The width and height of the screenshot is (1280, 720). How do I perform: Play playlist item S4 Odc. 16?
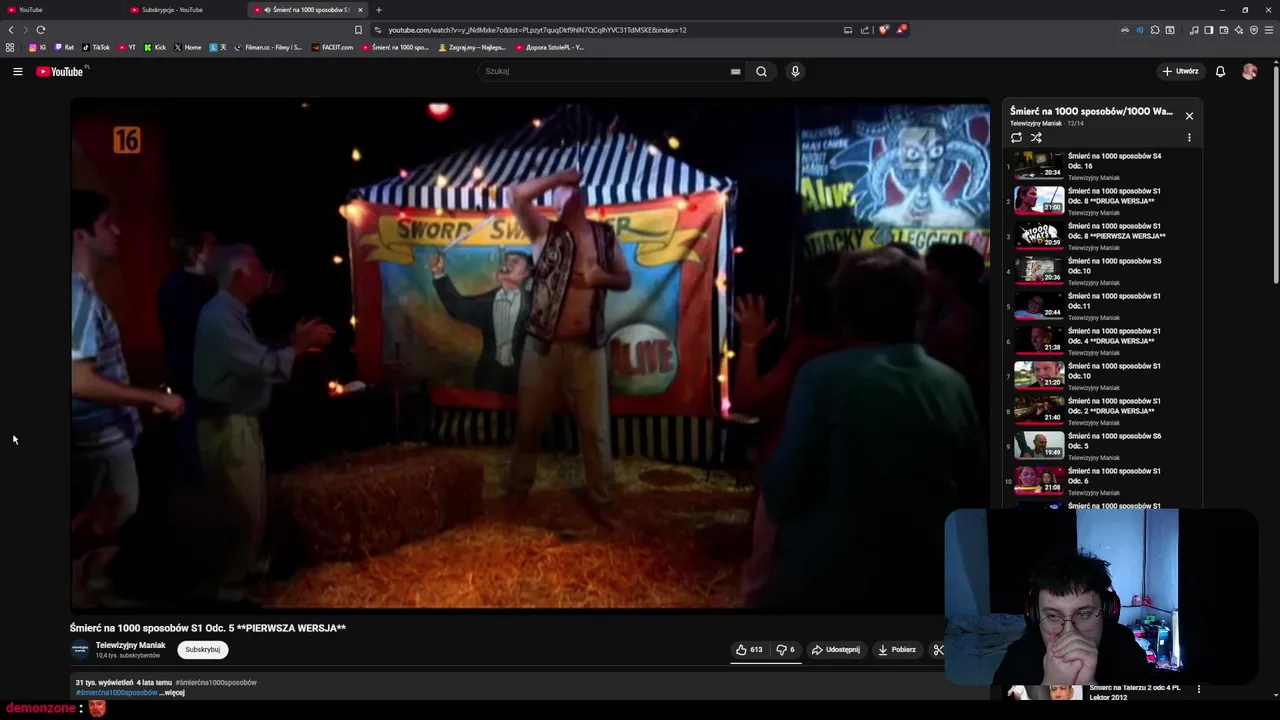coord(1103,165)
